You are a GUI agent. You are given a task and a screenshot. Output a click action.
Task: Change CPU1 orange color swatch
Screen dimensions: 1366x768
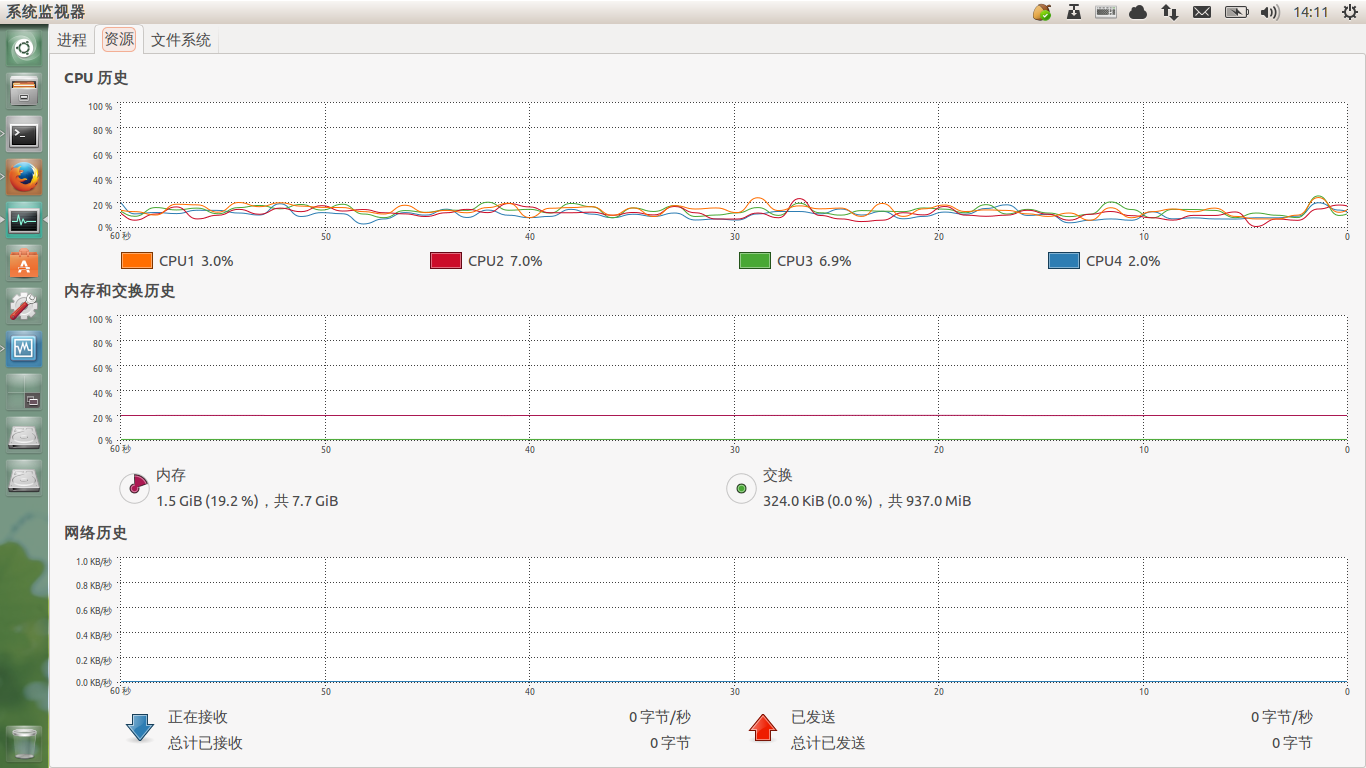pos(136,261)
